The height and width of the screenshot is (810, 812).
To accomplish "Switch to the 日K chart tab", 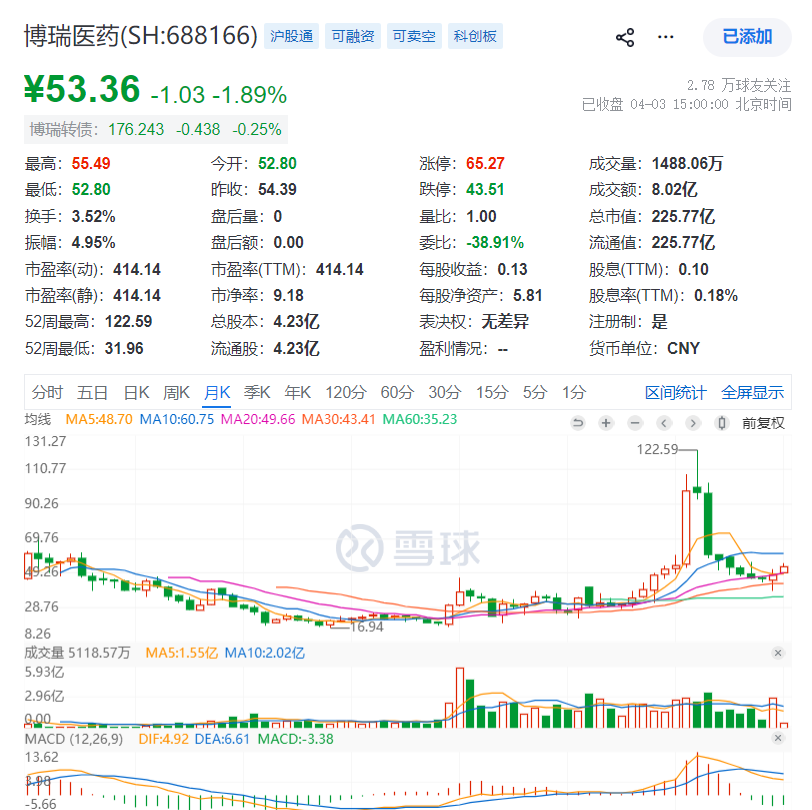I will (x=136, y=392).
